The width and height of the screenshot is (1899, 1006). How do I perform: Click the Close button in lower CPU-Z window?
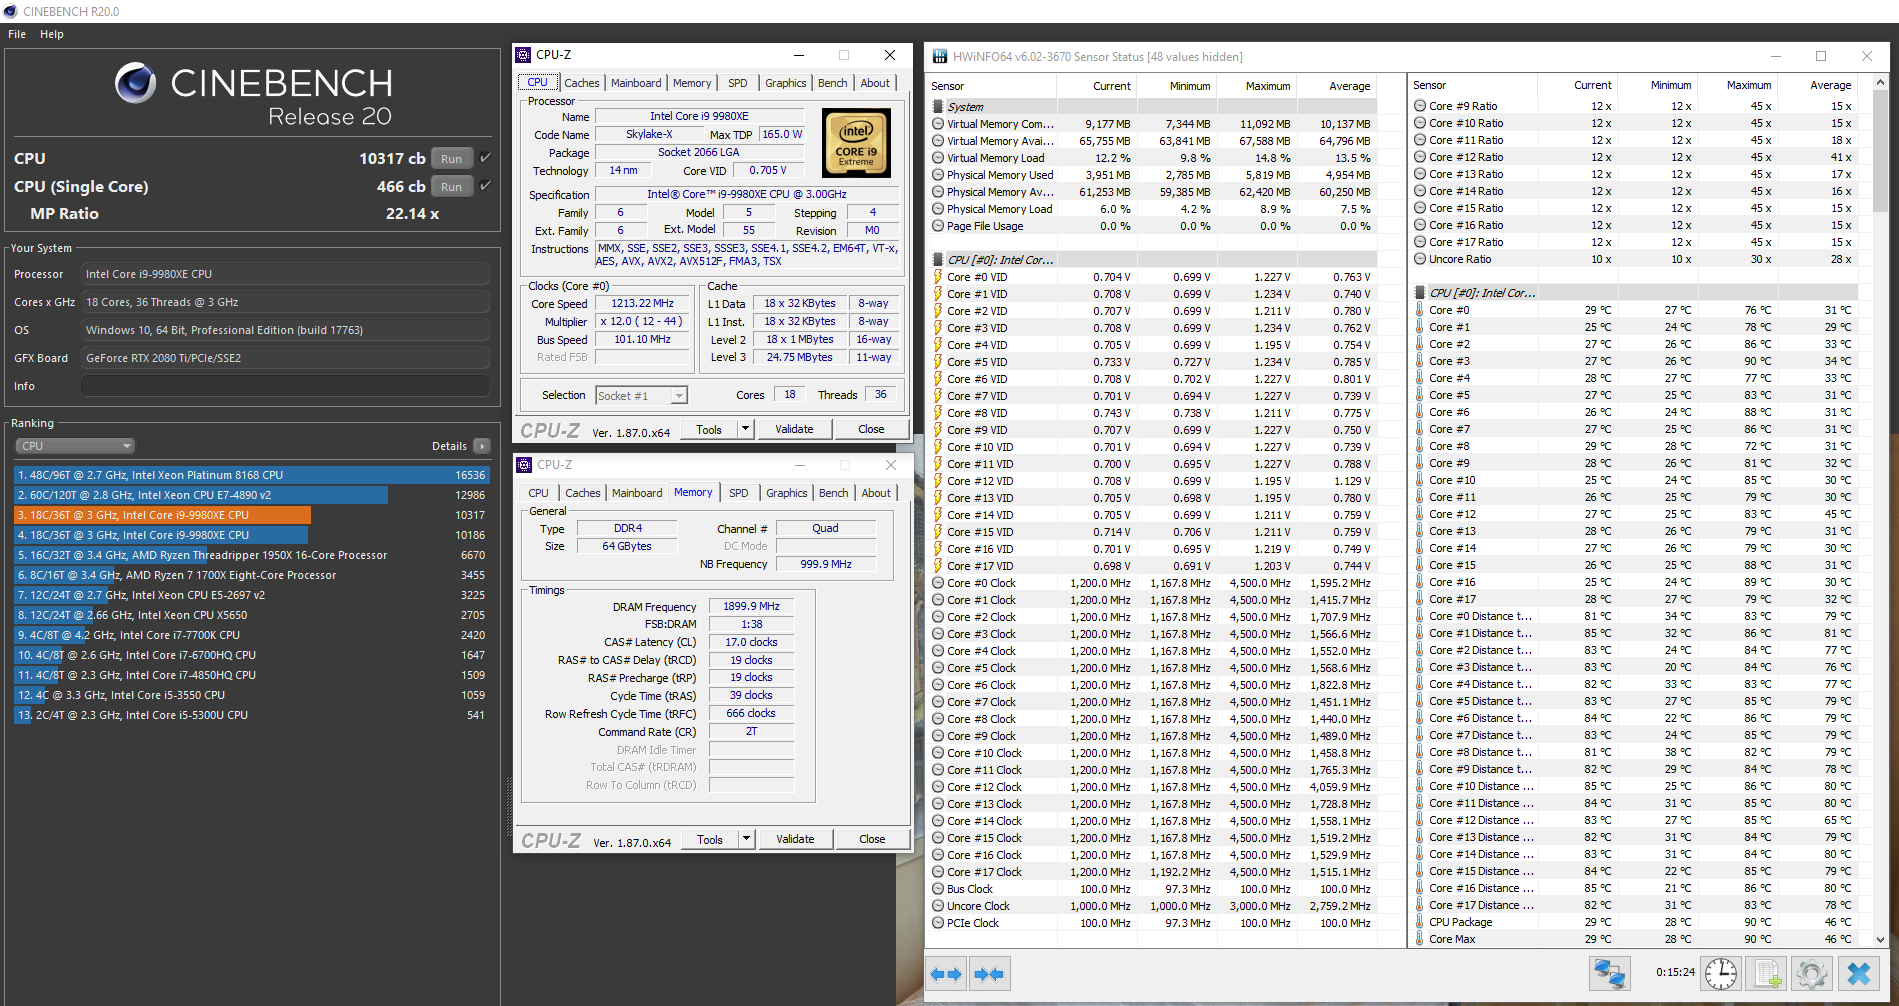pyautogui.click(x=872, y=839)
